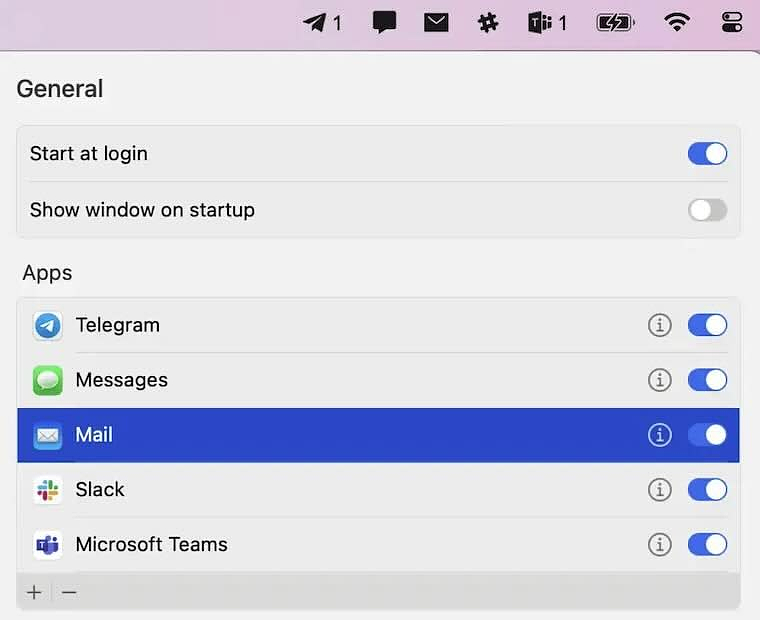Click the Wi-Fi icon in menu bar
760x620 pixels.
[x=677, y=22]
